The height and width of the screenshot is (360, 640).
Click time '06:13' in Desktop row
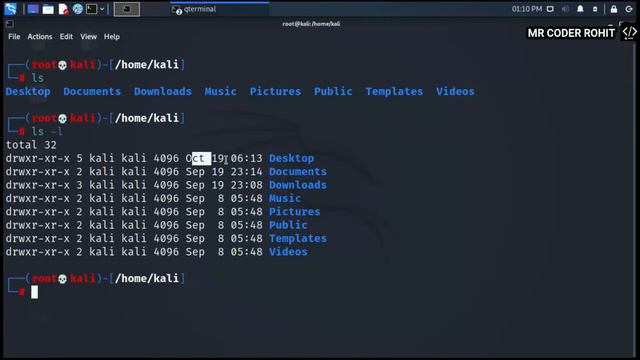pyautogui.click(x=247, y=158)
